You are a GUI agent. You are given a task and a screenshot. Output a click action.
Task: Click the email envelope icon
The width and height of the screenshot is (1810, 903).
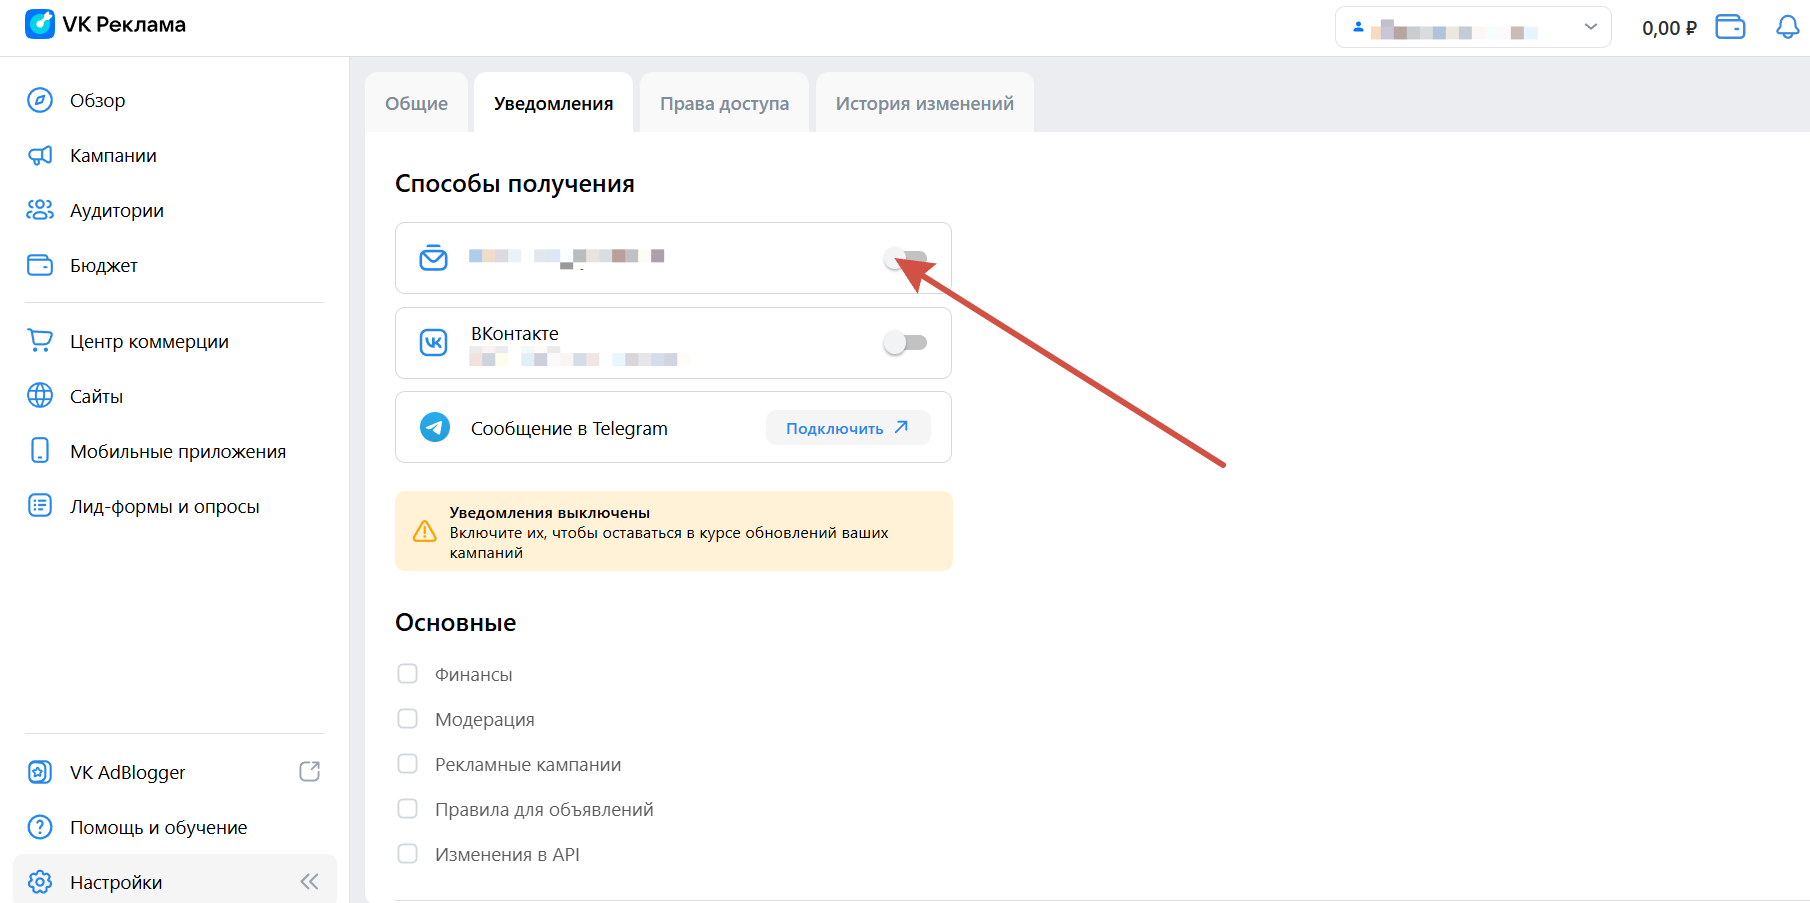click(433, 258)
